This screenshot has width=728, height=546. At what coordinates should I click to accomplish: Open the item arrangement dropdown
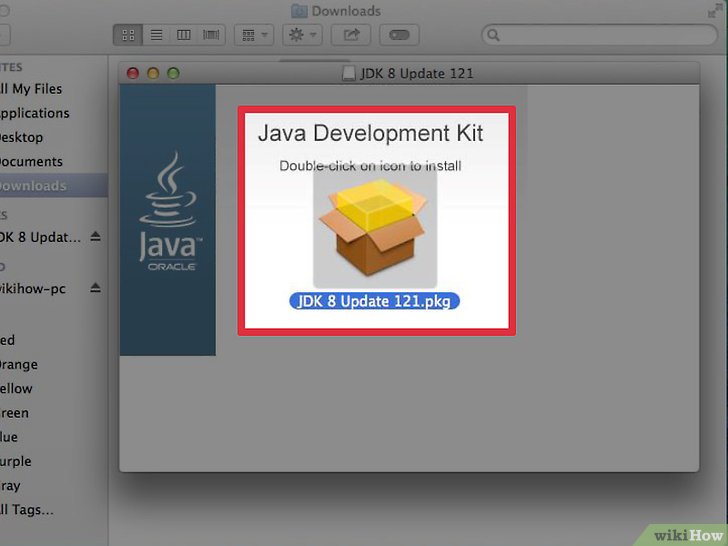click(254, 35)
